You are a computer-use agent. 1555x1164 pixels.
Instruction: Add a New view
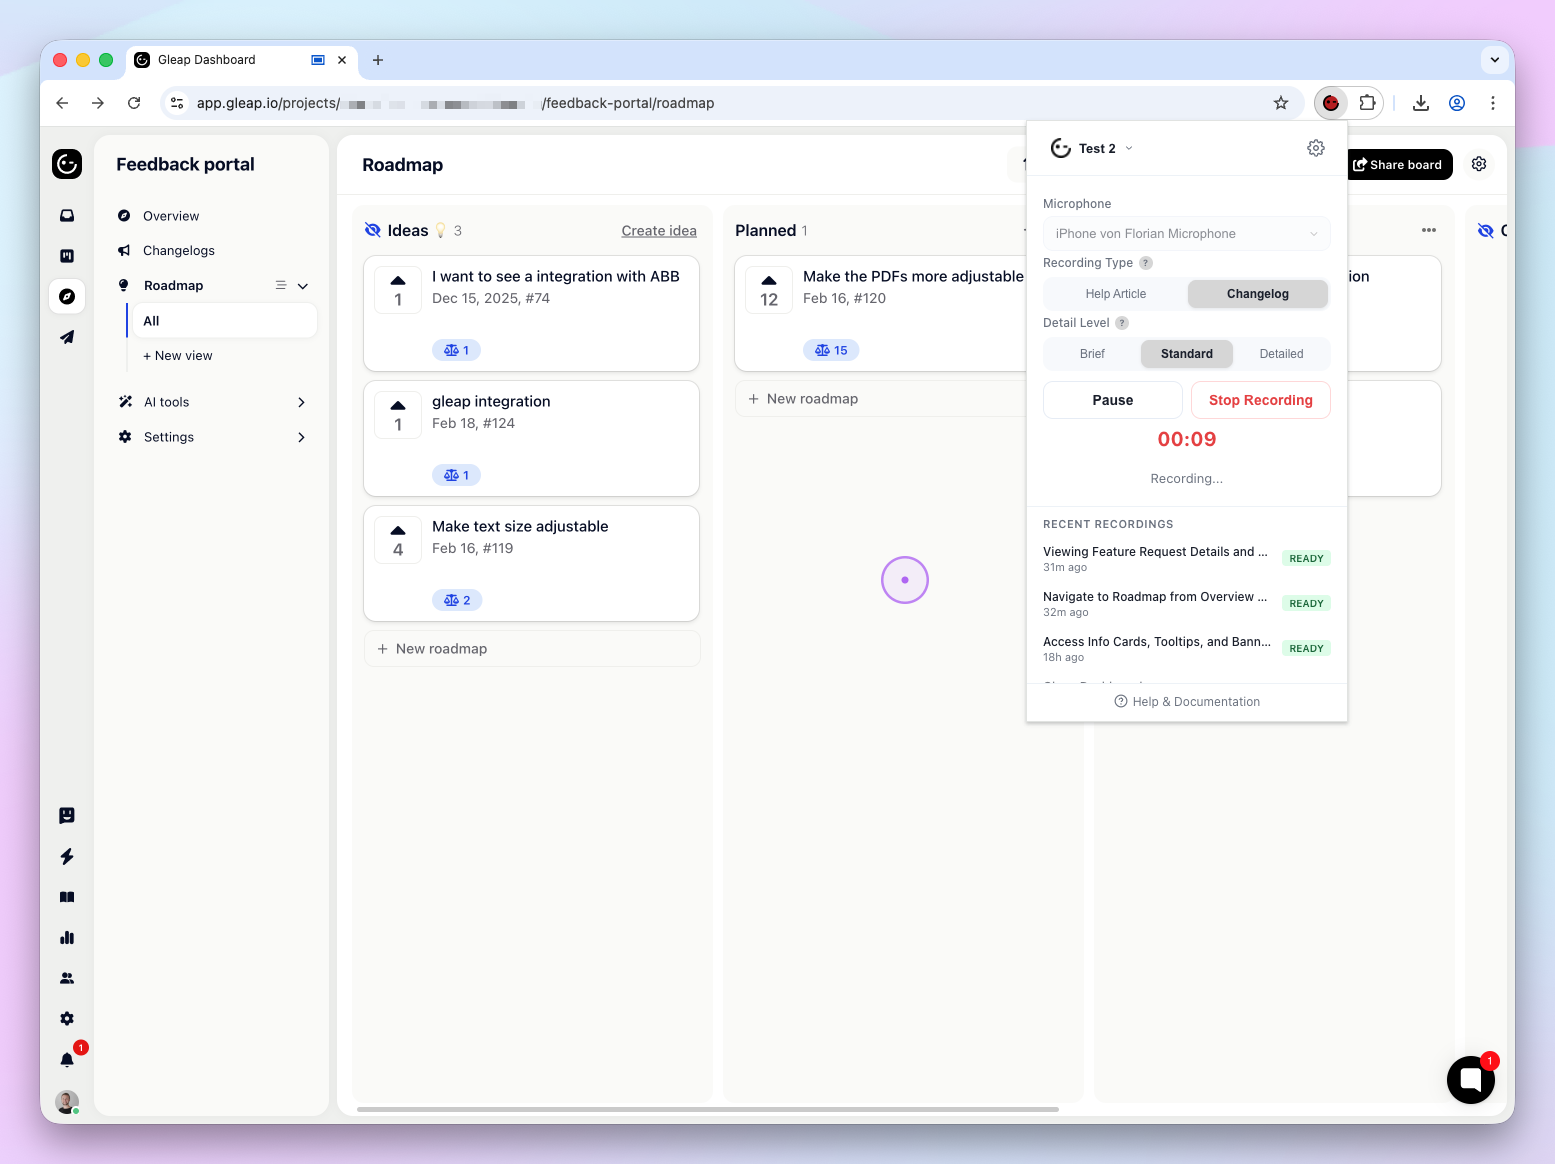178,356
